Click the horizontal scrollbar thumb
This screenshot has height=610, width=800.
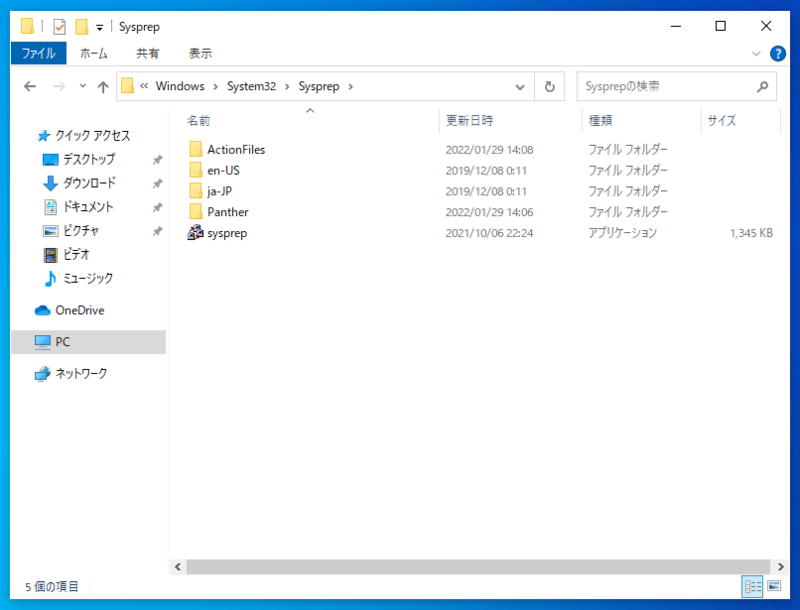pos(478,567)
